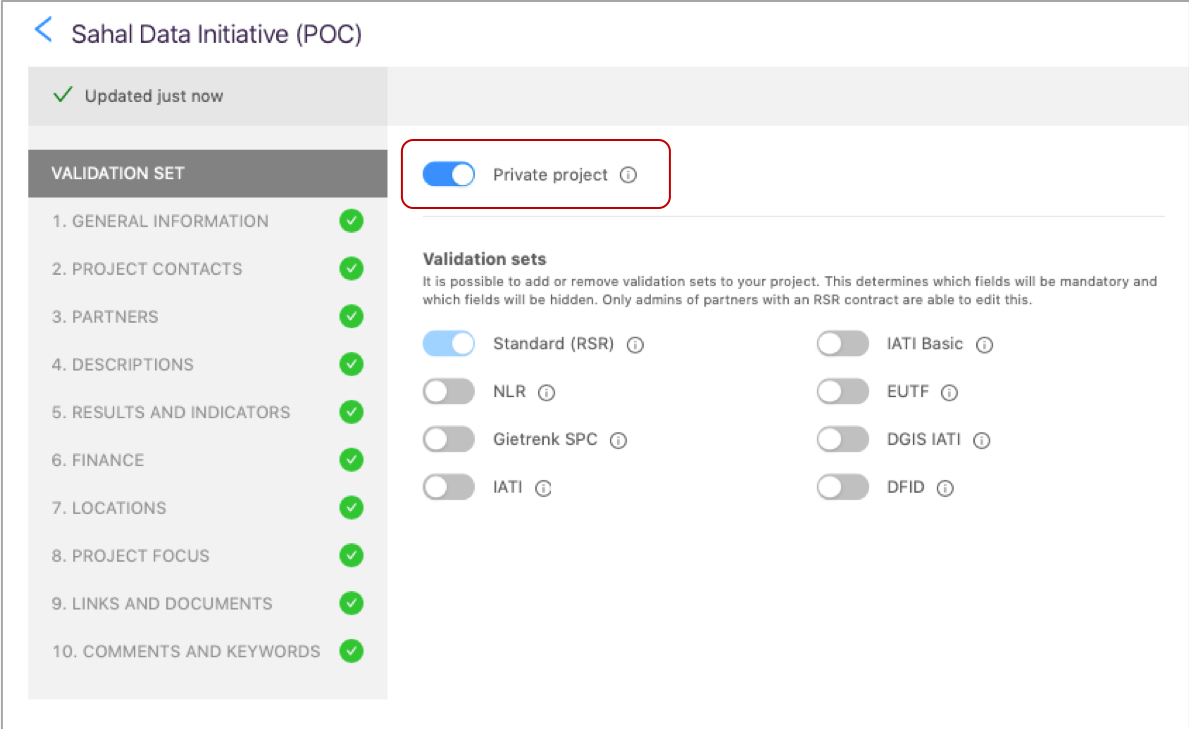Image resolution: width=1189 pixels, height=729 pixels.
Task: Click the Sahal Data Initiative (POC) title
Action: point(216,34)
